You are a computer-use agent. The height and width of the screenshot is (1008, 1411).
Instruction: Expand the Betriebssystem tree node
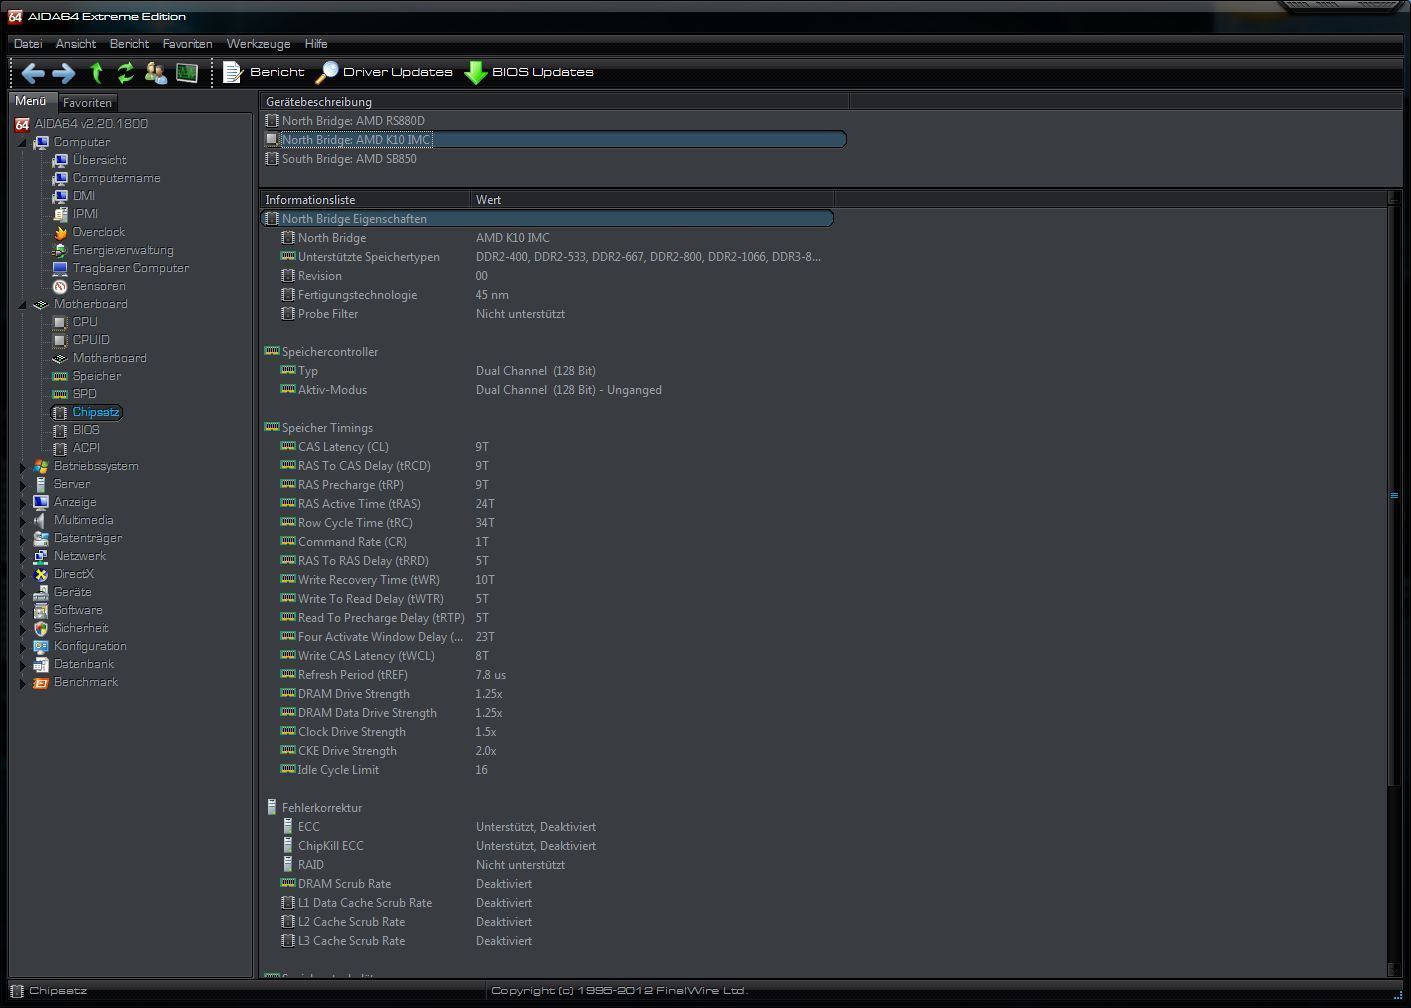23,466
